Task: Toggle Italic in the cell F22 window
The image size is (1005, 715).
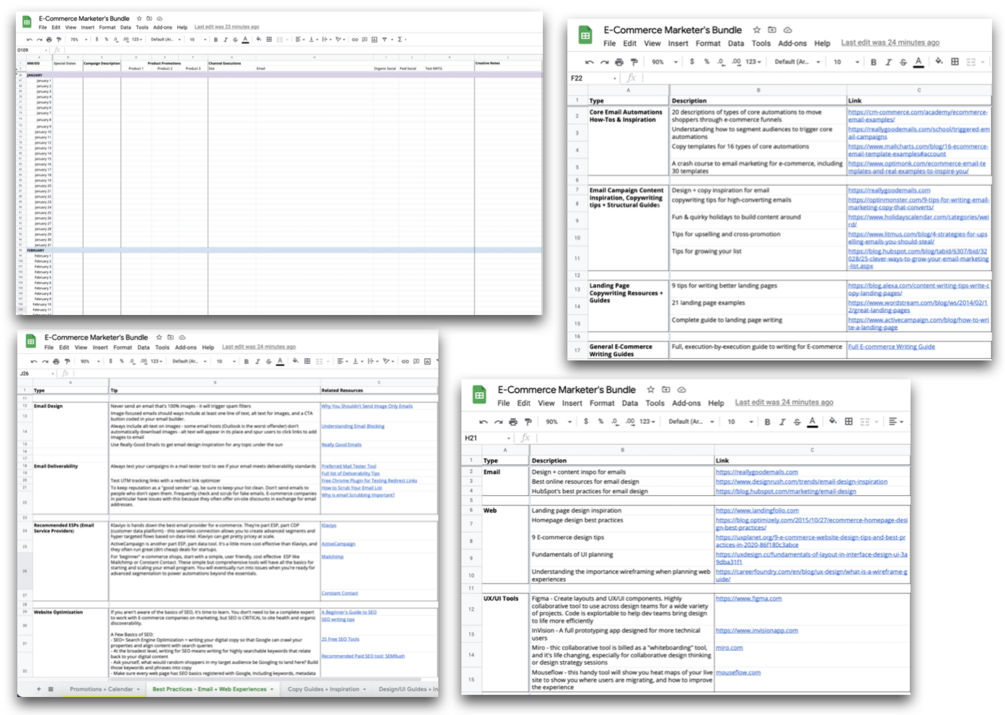Action: pyautogui.click(x=888, y=62)
